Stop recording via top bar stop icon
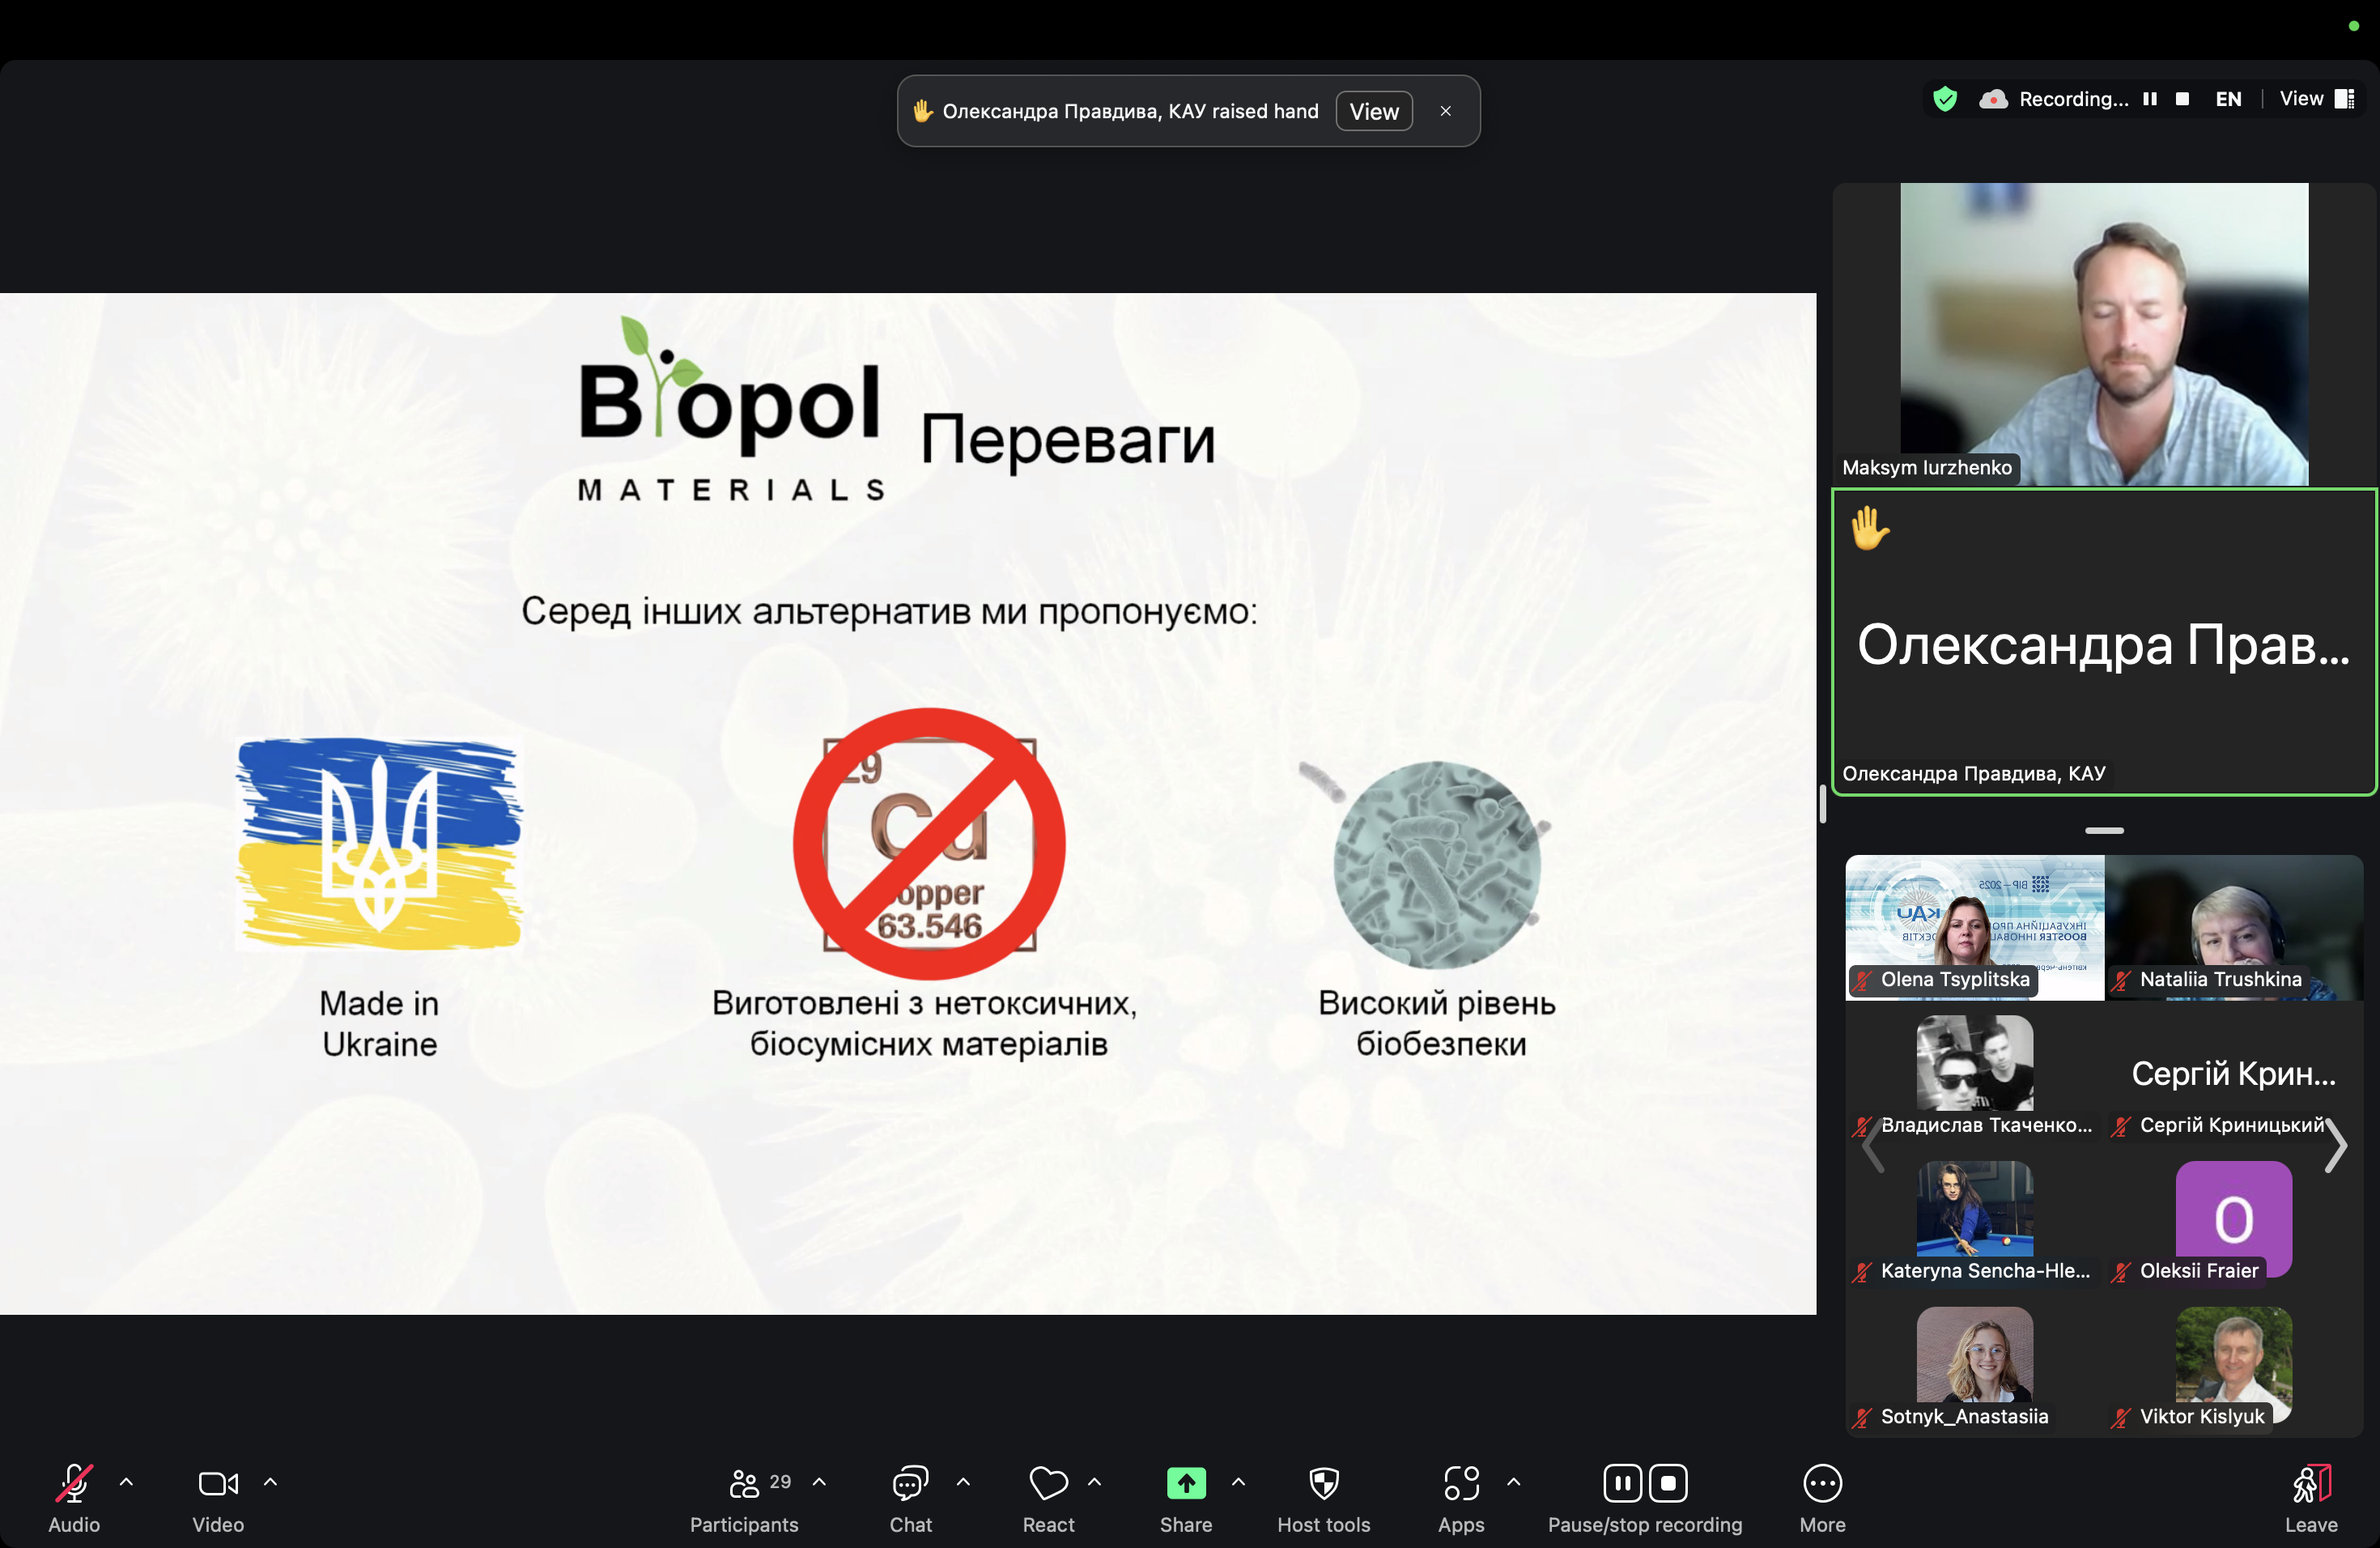2380x1548 pixels. coord(2183,99)
